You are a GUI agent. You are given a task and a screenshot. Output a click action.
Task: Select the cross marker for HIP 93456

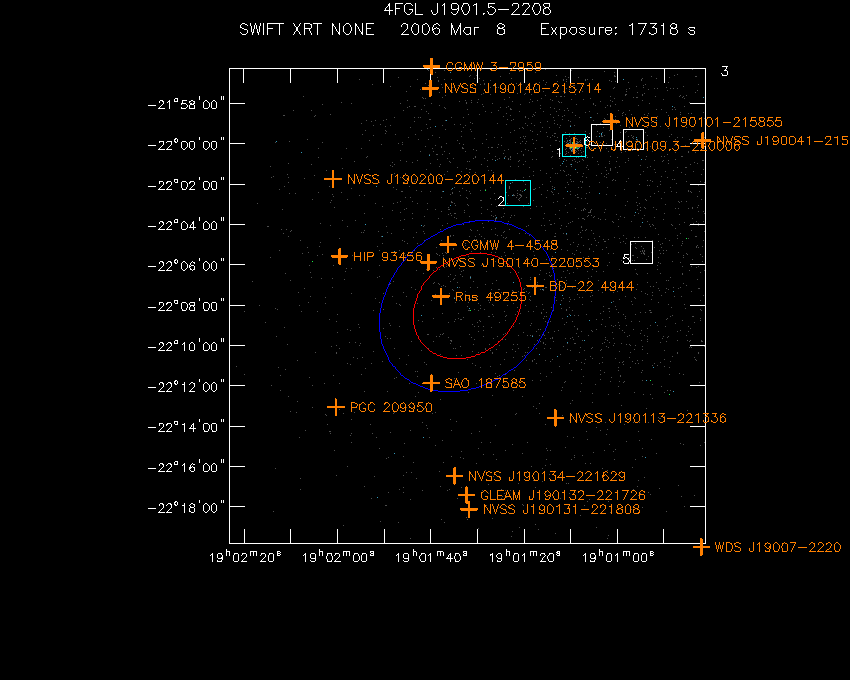(x=339, y=256)
